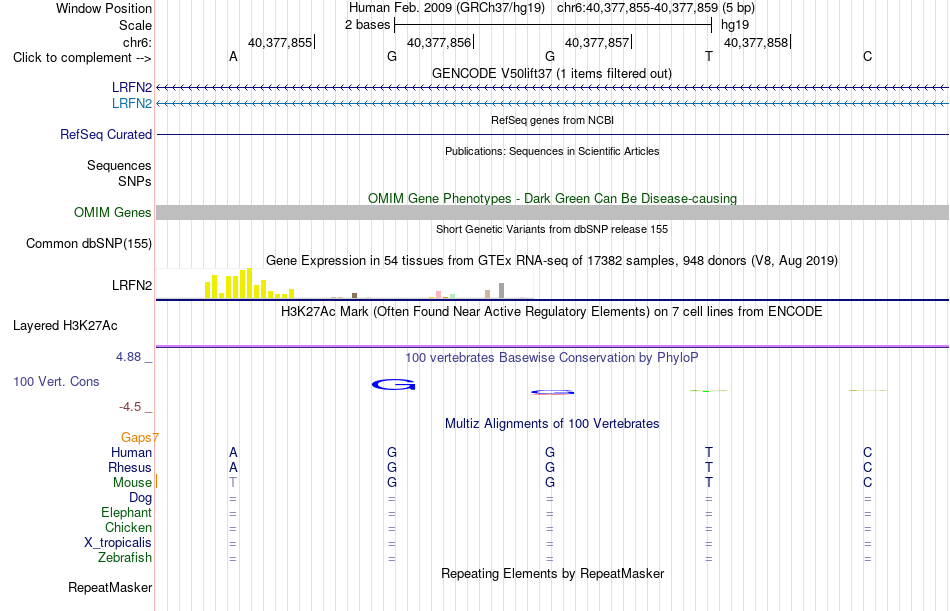Click the 2 bases scale bar
Screen dimensions: 950x611
click(553, 25)
